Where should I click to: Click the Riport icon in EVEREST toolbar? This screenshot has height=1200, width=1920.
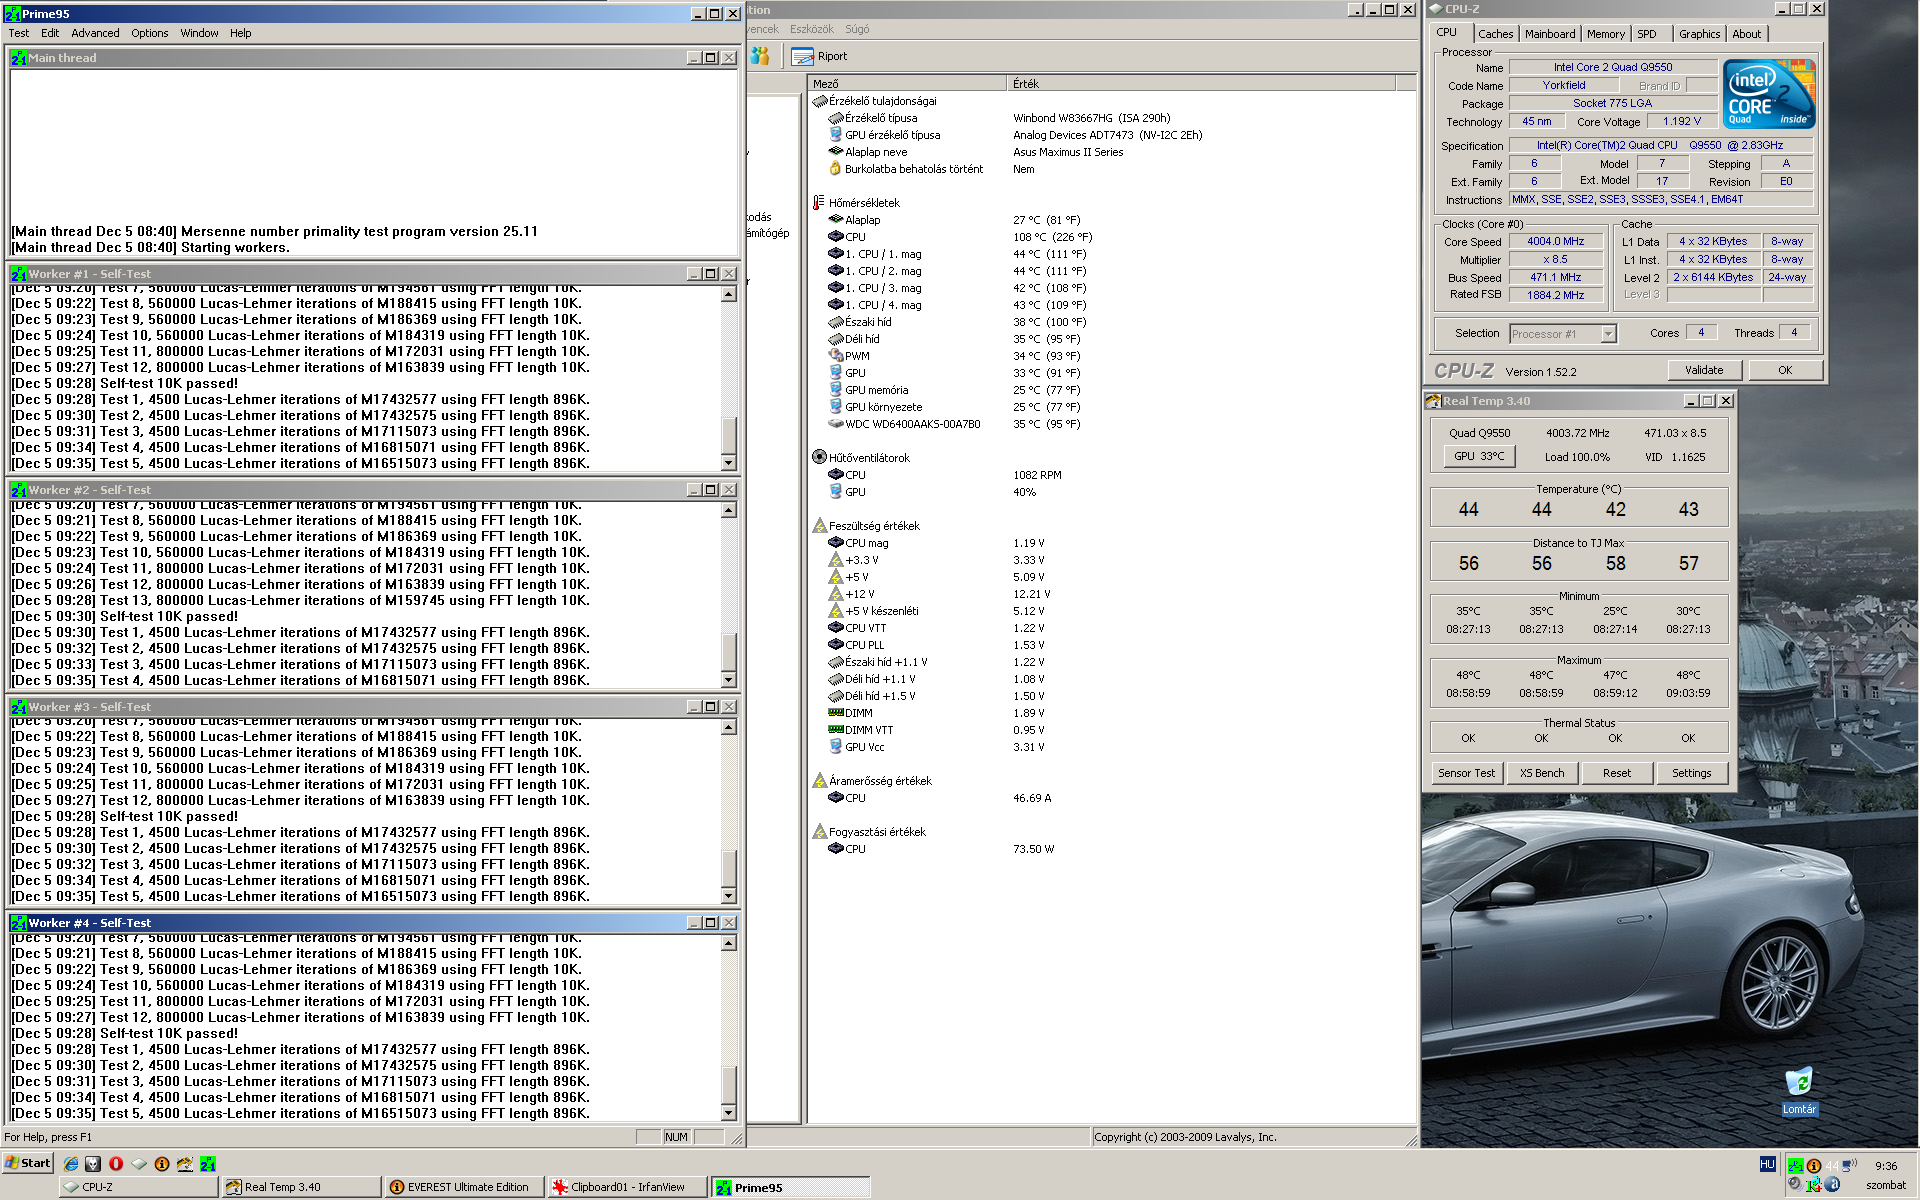(802, 57)
